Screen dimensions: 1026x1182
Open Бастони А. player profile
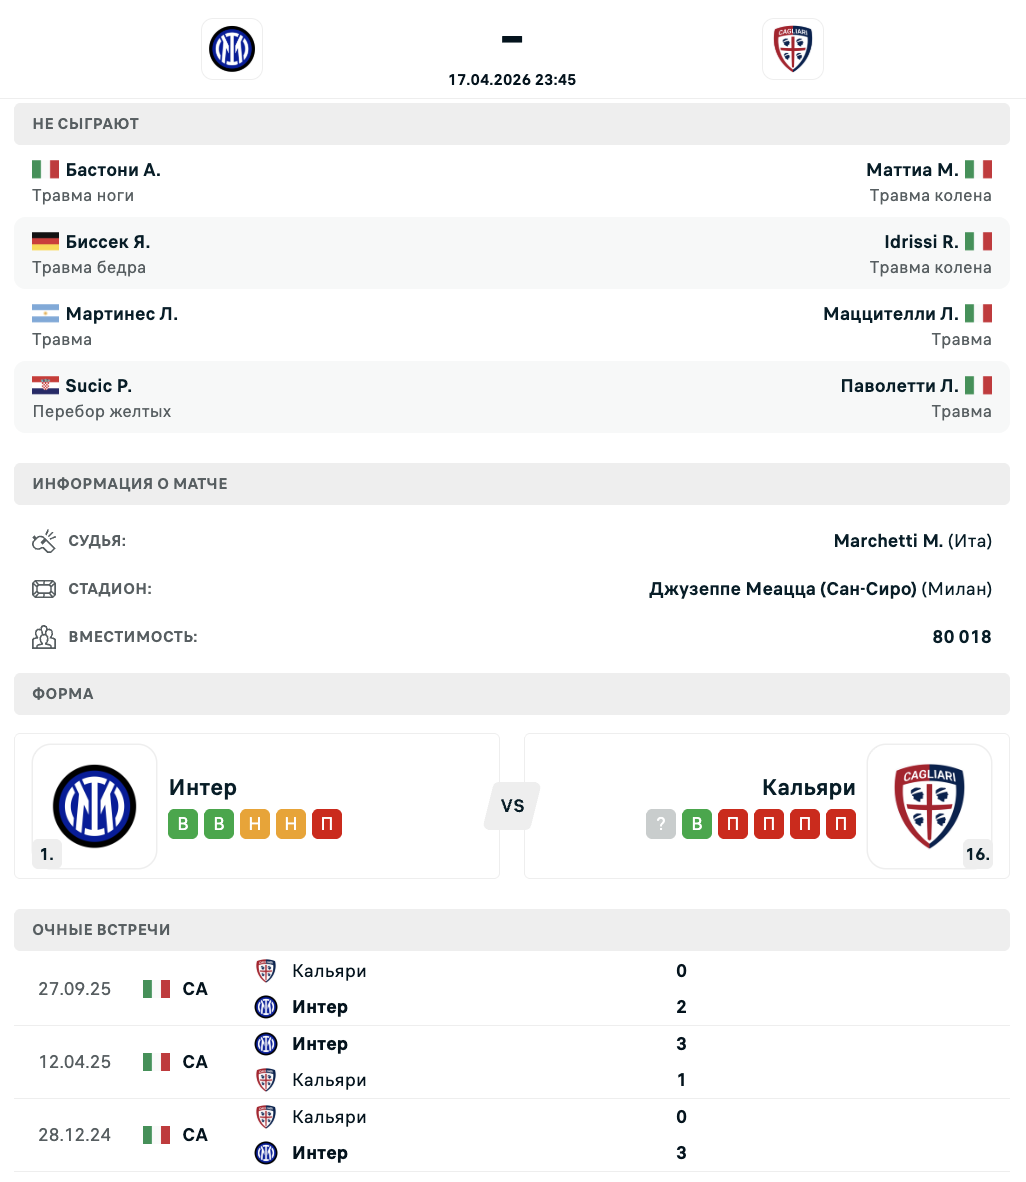113,170
